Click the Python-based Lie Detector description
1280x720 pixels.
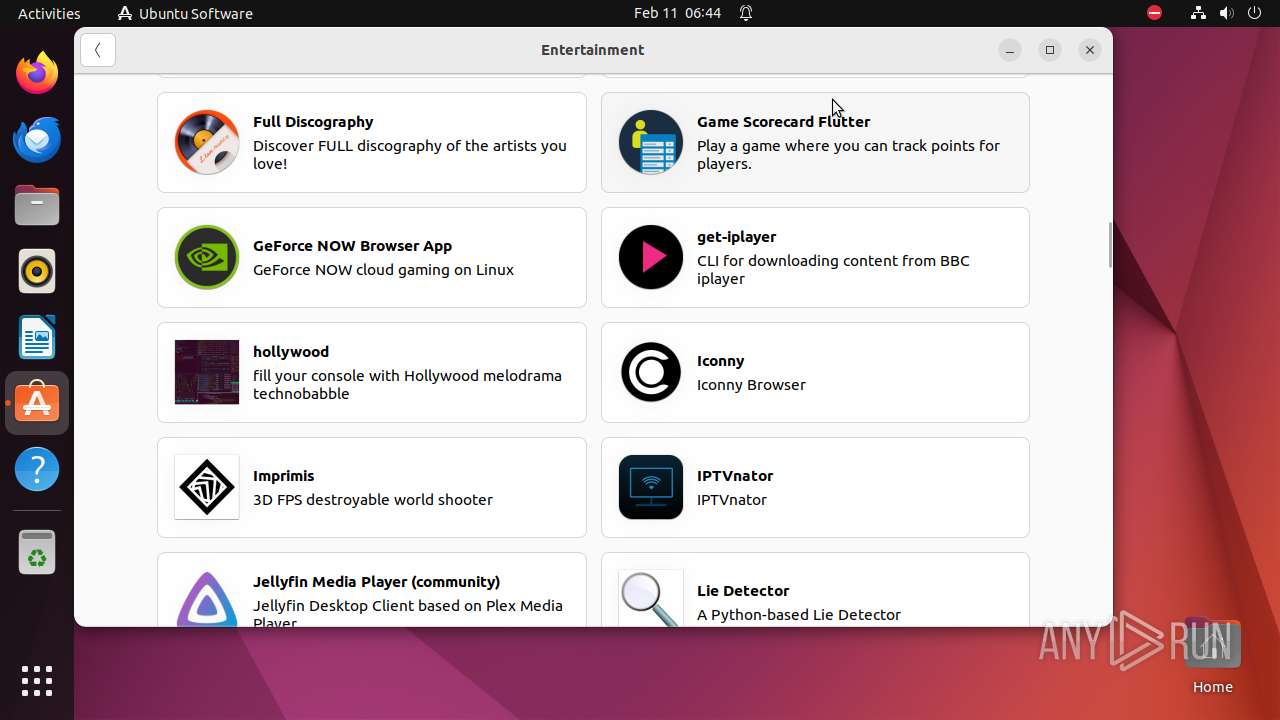coord(799,615)
